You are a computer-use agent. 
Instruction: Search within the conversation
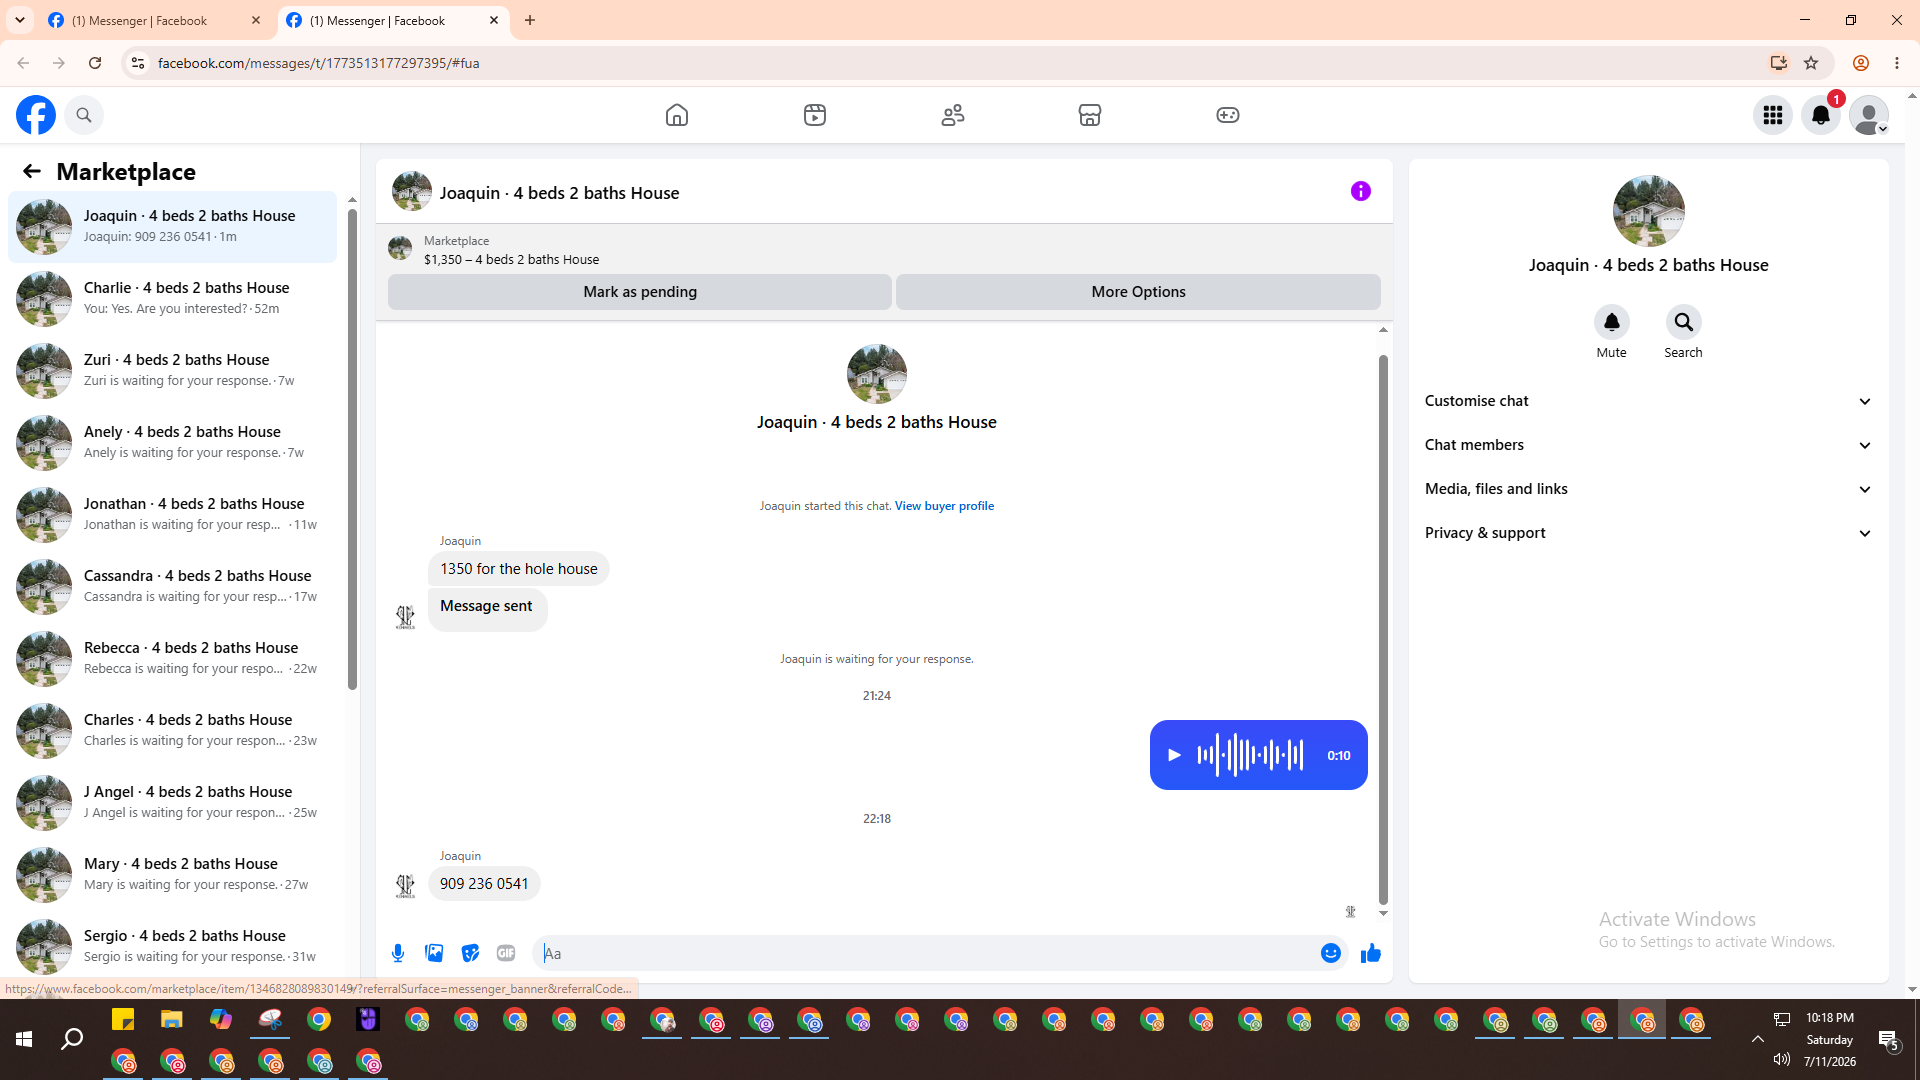point(1684,322)
